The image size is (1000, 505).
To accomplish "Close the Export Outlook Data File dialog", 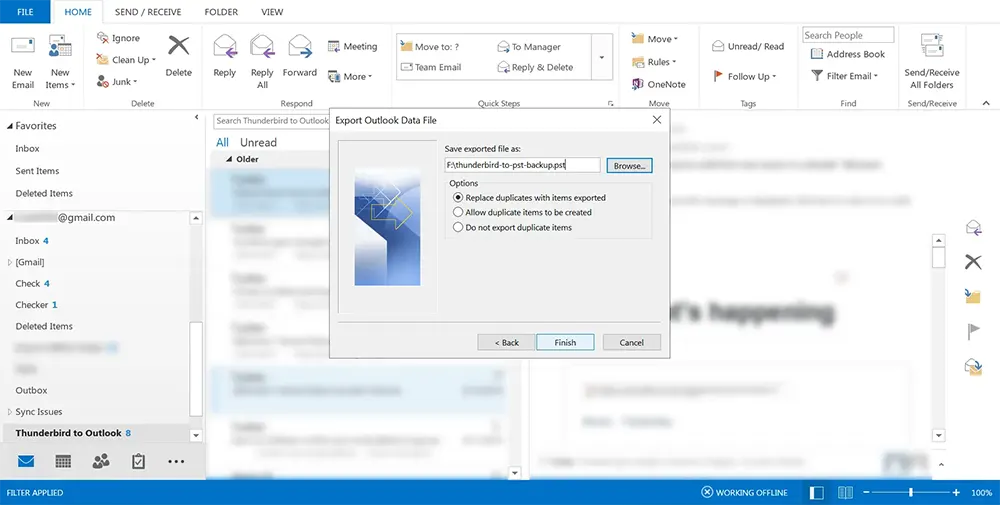I will pos(657,120).
